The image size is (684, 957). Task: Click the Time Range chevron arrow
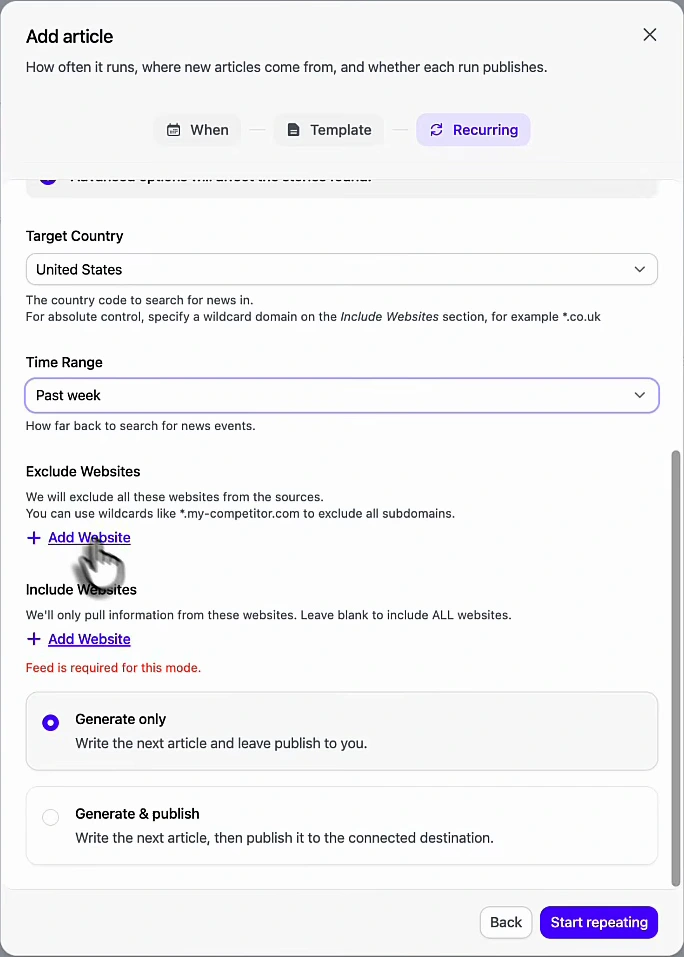point(639,395)
